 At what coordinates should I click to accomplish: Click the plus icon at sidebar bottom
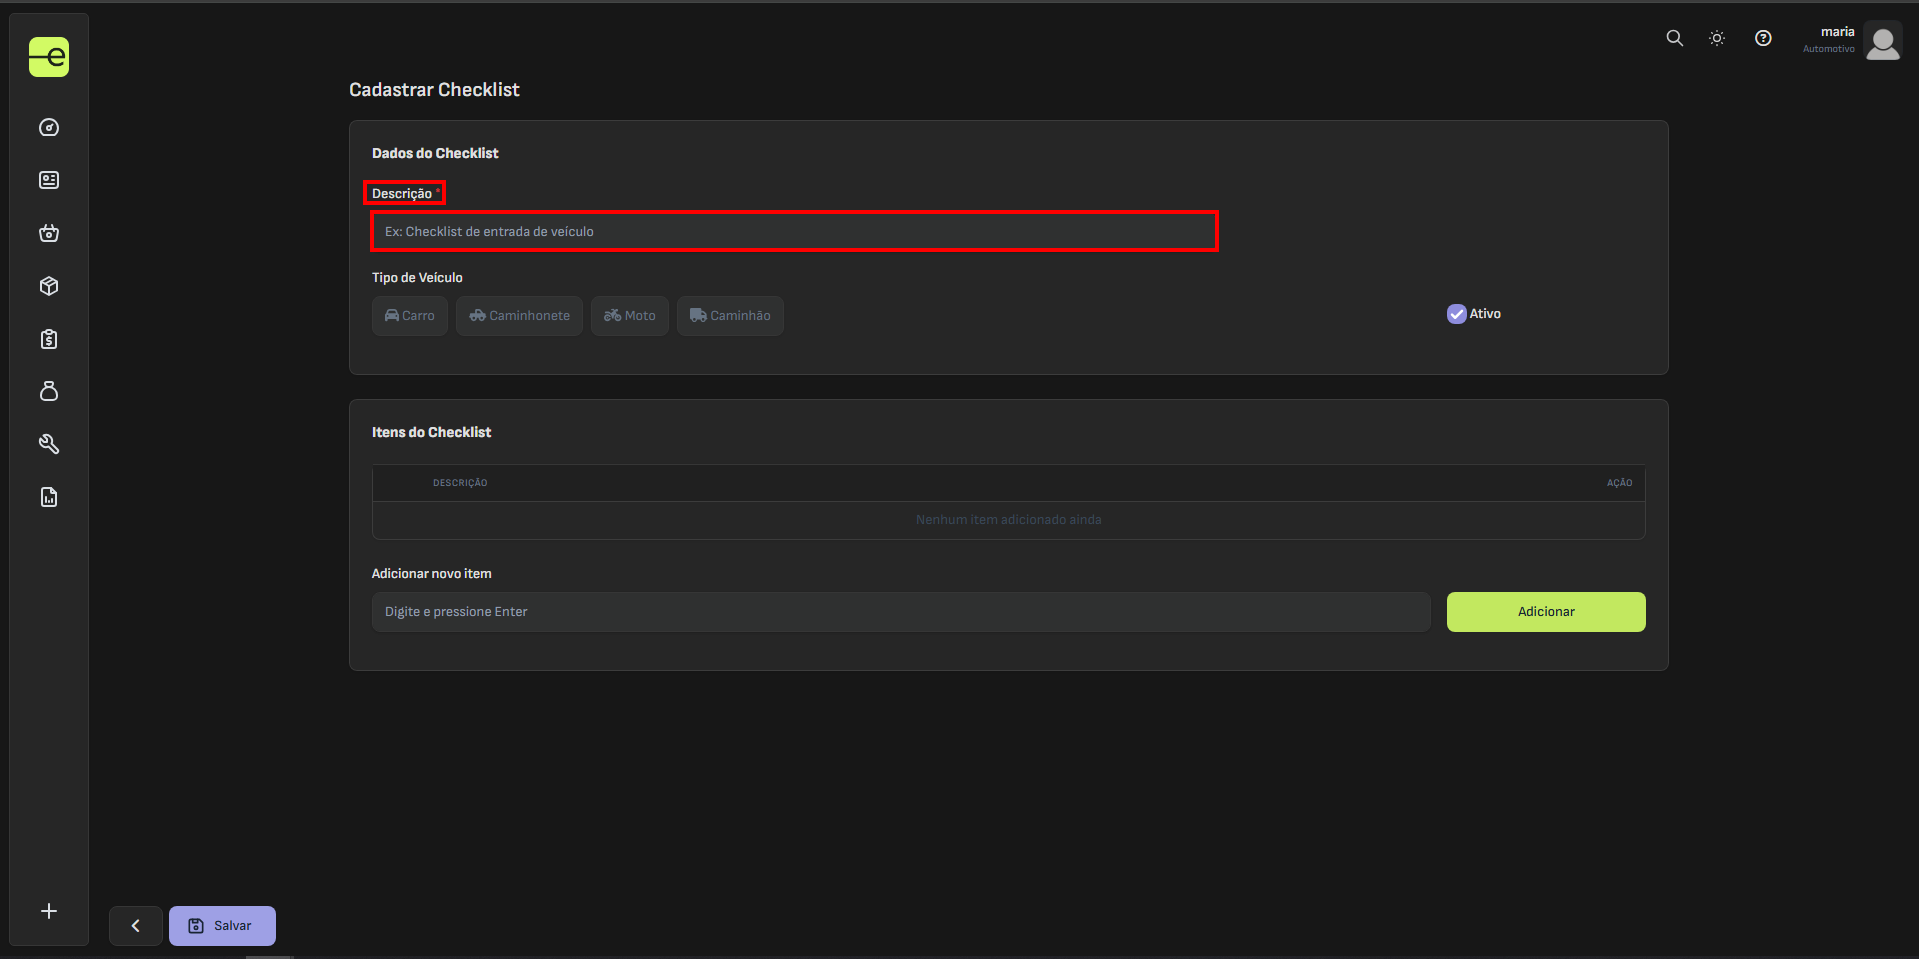(x=49, y=911)
